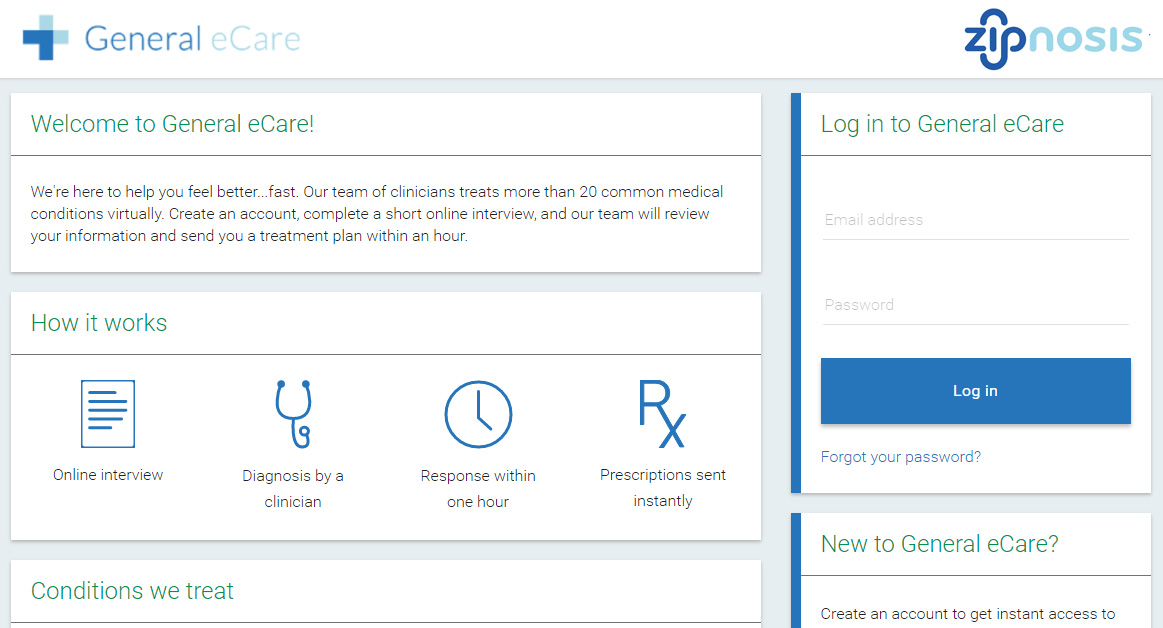
Task: Open the Forgot your password link
Action: pyautogui.click(x=900, y=457)
